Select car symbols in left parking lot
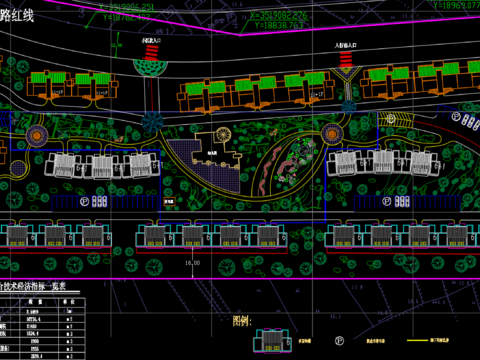Image resolution: width=480 pixels, height=360 pixels. pos(100,202)
